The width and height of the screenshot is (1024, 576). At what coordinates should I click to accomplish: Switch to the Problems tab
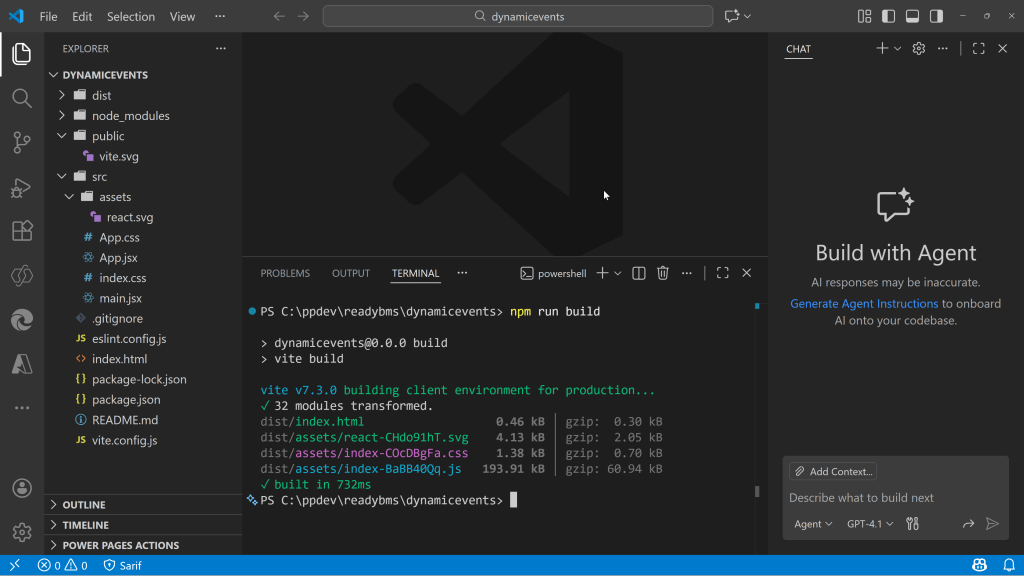[x=285, y=273]
